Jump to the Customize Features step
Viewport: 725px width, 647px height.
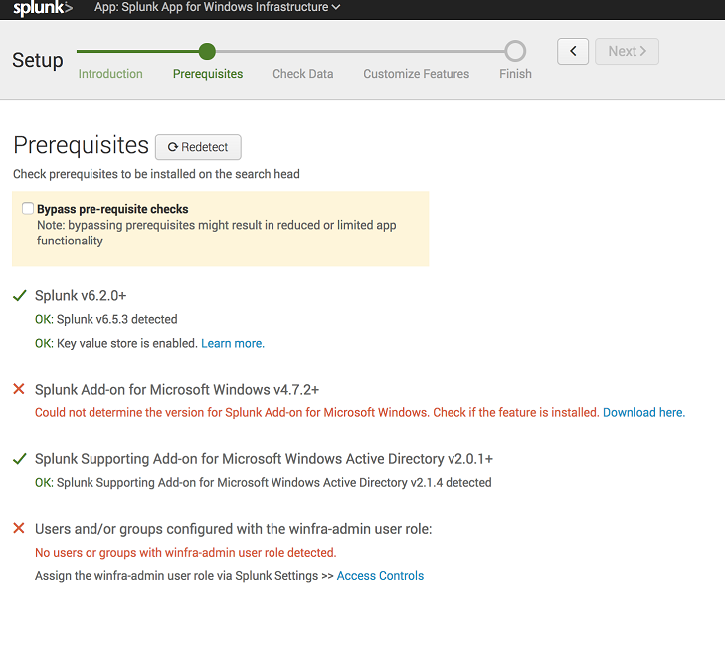tap(416, 74)
